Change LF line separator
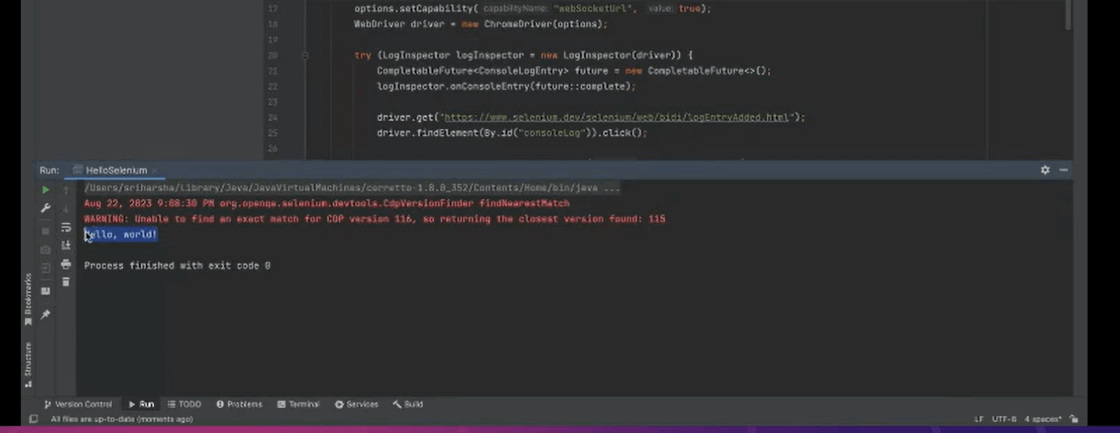The image size is (1120, 433). pyautogui.click(x=979, y=419)
